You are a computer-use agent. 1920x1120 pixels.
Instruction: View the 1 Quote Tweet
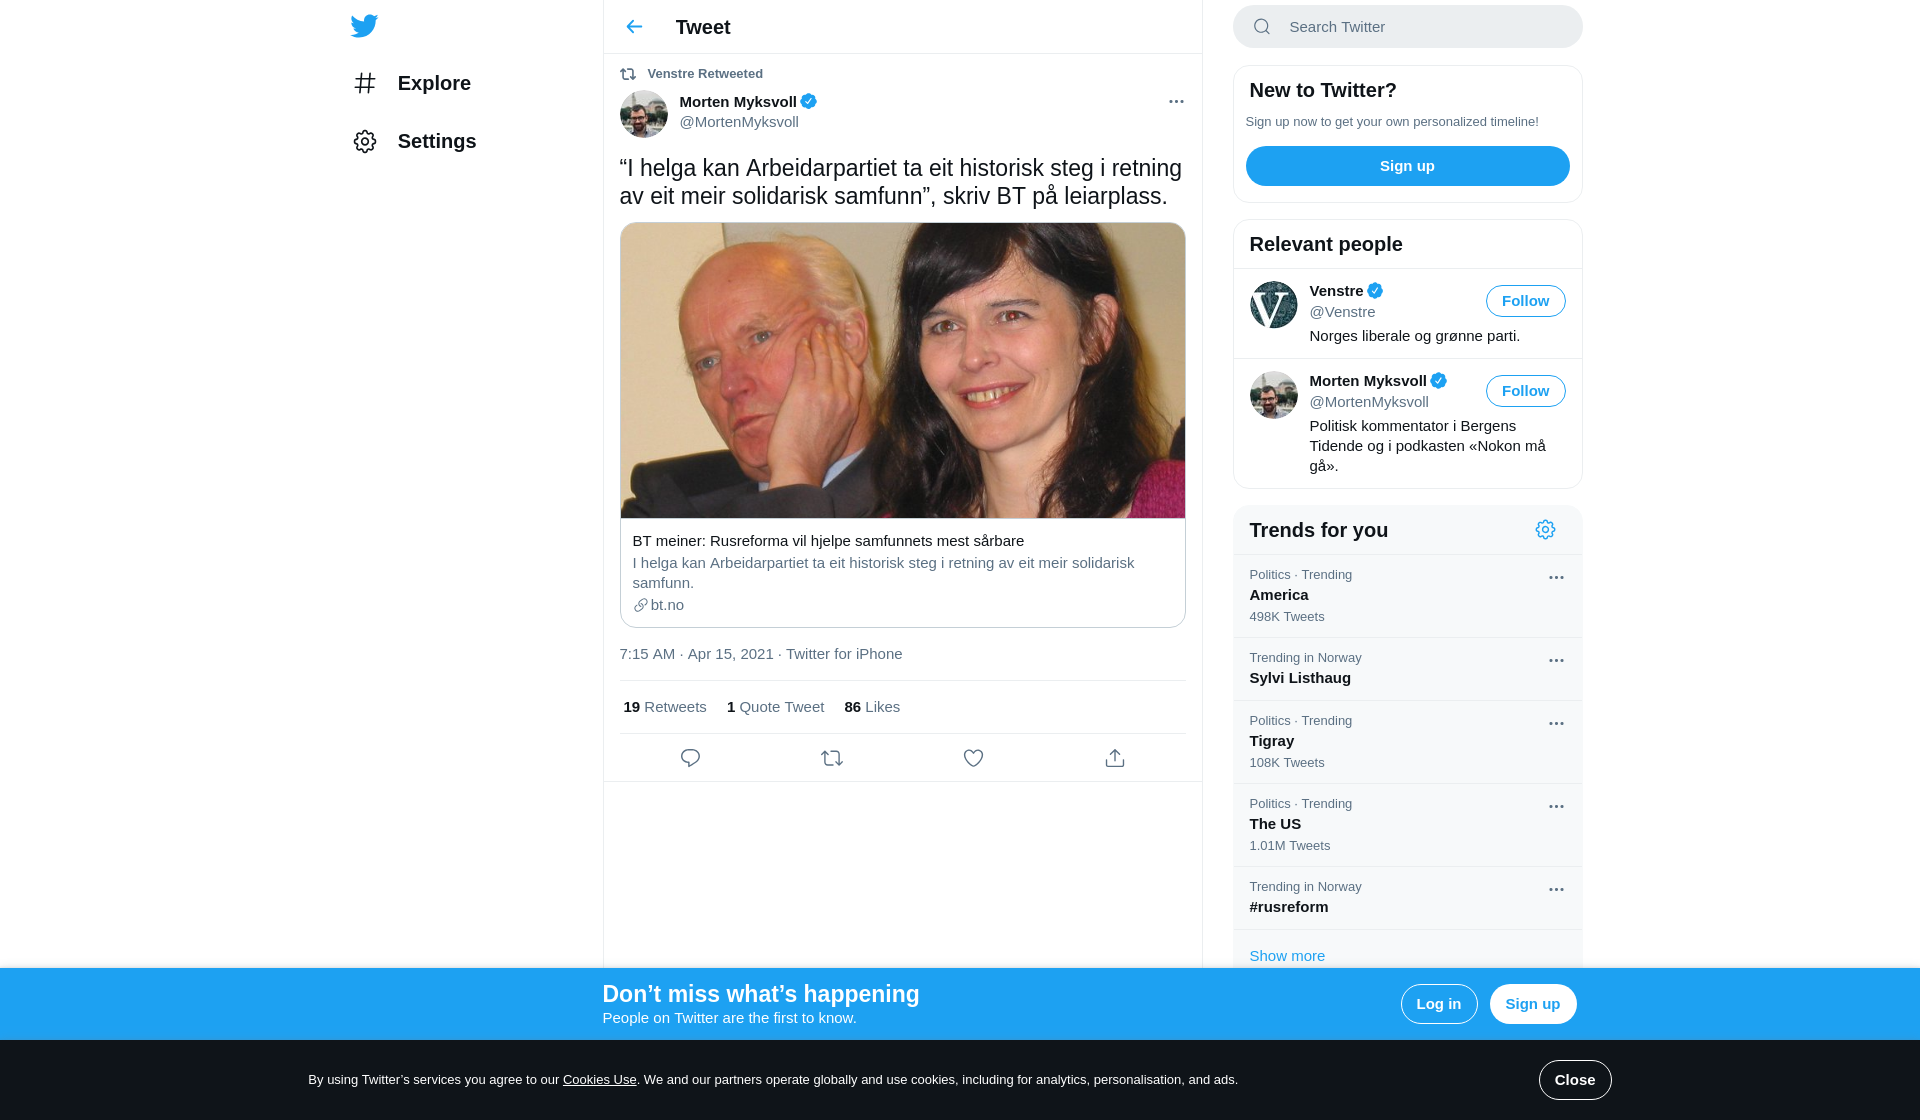pos(775,707)
